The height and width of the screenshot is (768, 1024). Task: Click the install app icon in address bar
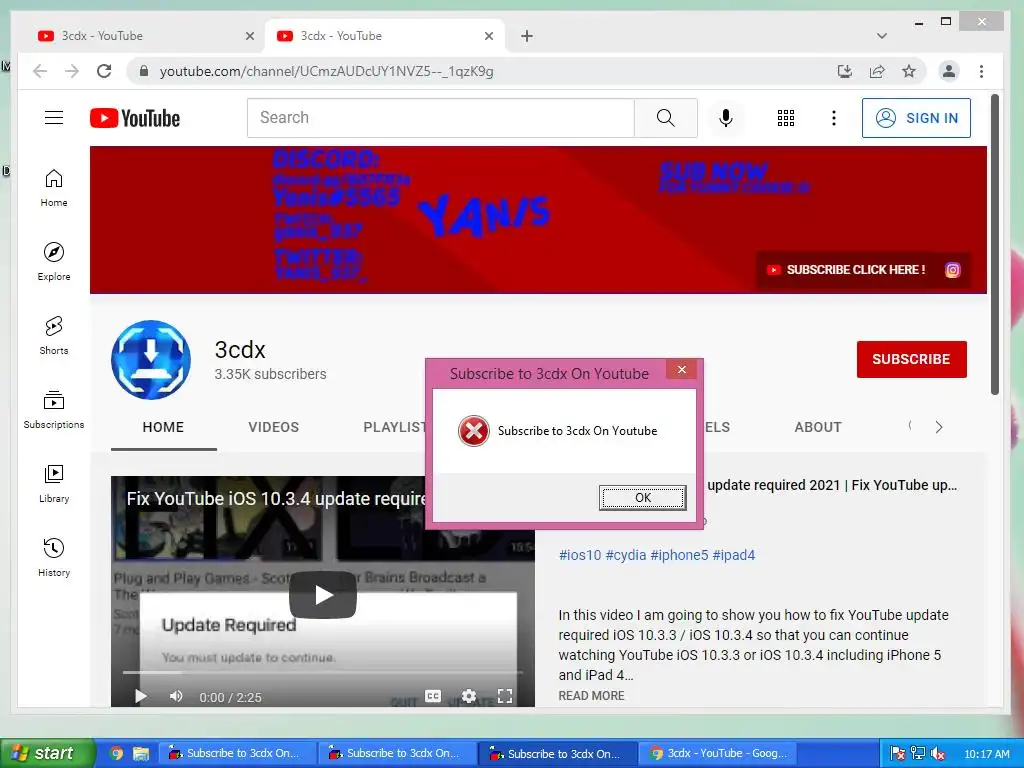click(x=844, y=71)
